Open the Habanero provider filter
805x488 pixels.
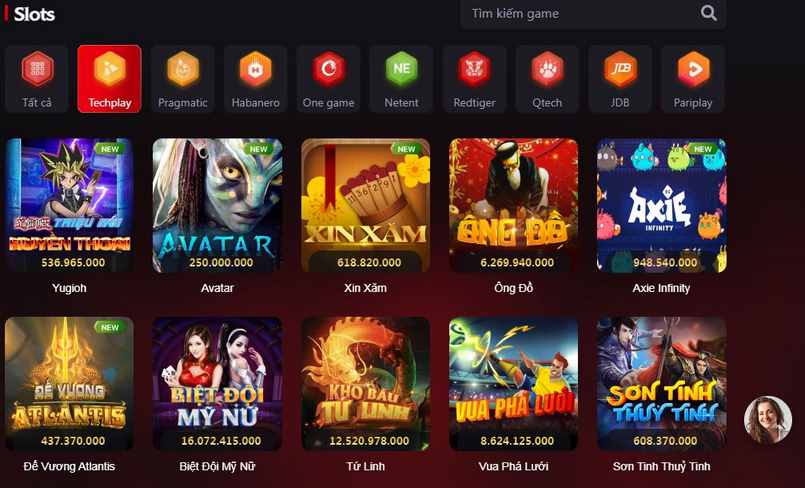click(x=256, y=79)
